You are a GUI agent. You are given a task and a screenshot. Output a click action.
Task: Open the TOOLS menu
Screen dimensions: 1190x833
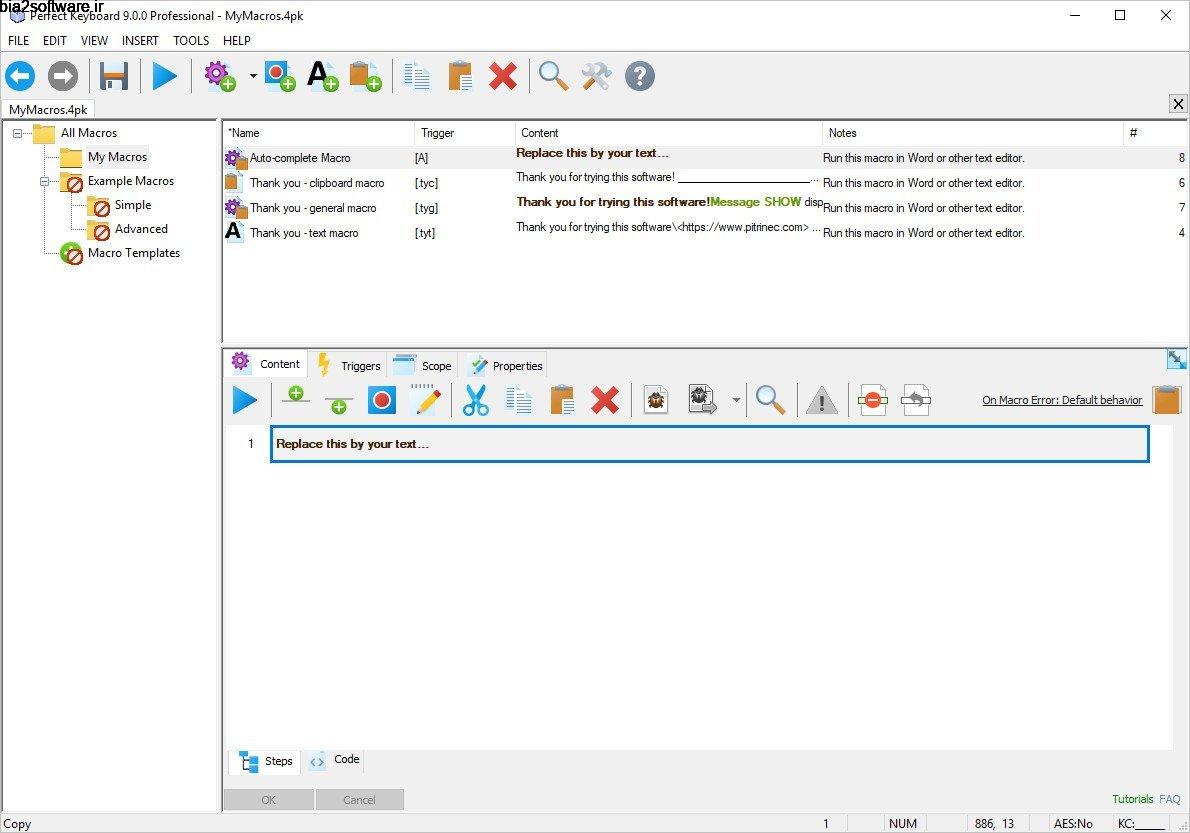pyautogui.click(x=191, y=41)
